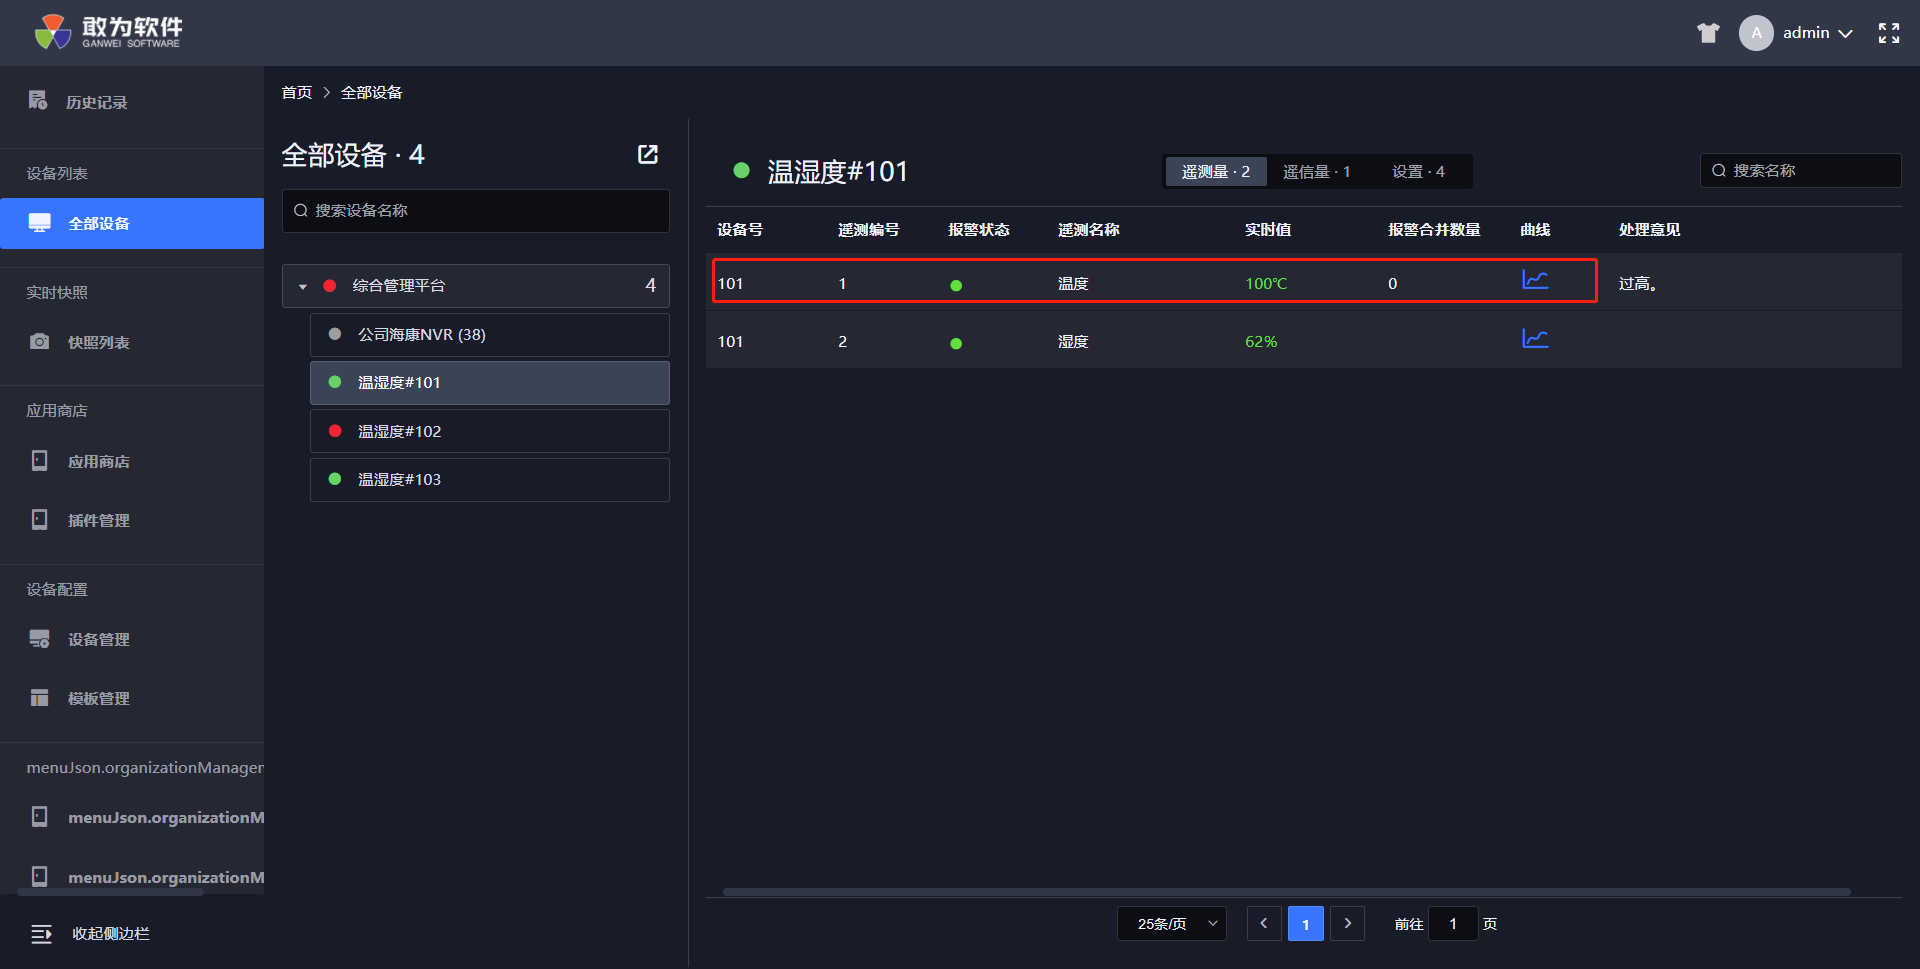Viewport: 1920px width, 969px height.
Task: Go to next page arrow
Action: [1348, 924]
